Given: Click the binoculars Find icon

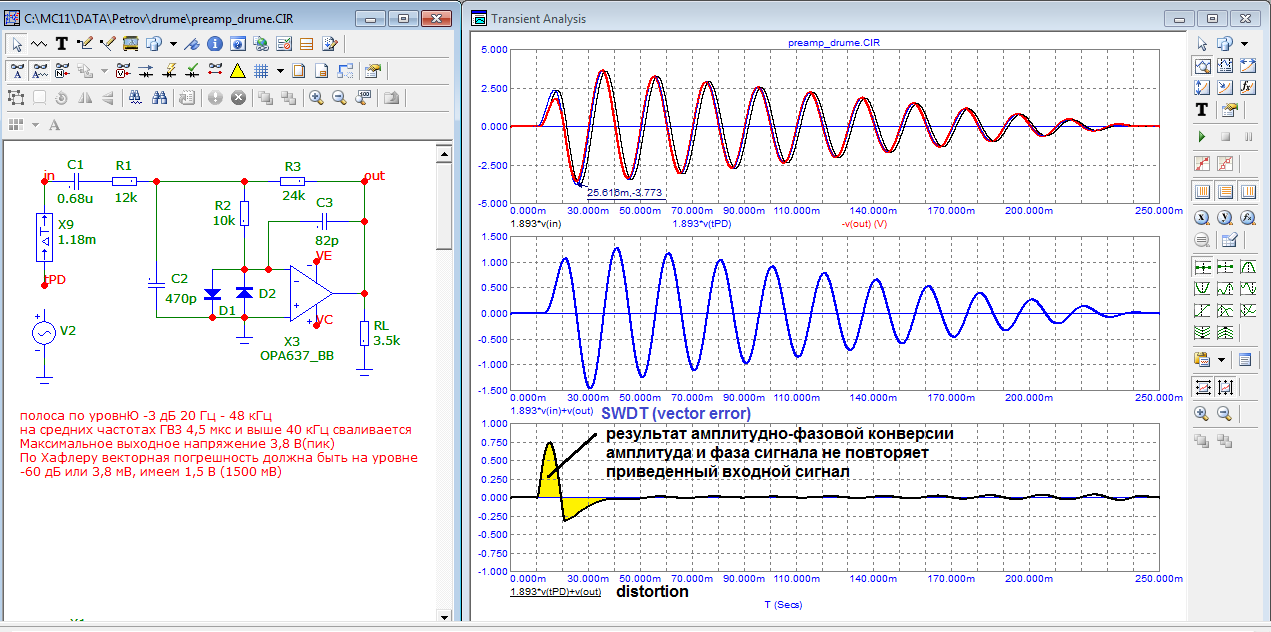Looking at the screenshot, I should (159, 98).
